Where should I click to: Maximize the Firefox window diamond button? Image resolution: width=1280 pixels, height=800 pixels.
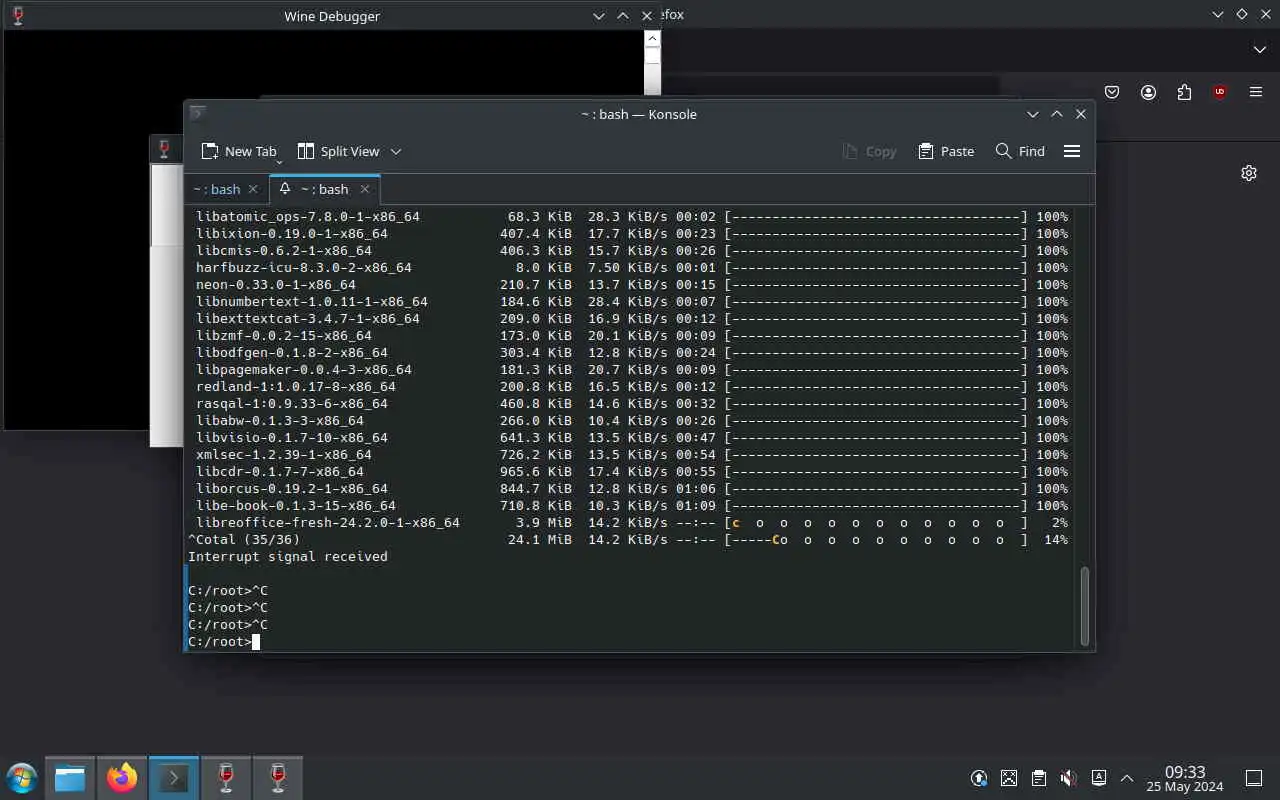pos(1242,15)
